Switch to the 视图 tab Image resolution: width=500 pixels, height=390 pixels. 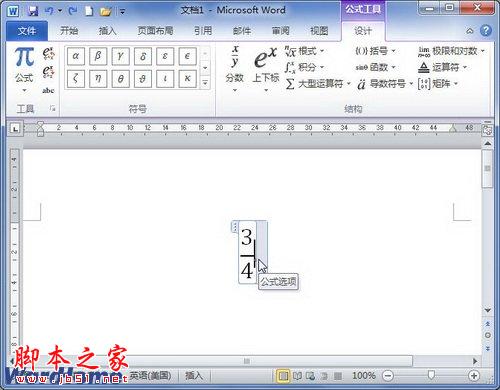click(319, 31)
